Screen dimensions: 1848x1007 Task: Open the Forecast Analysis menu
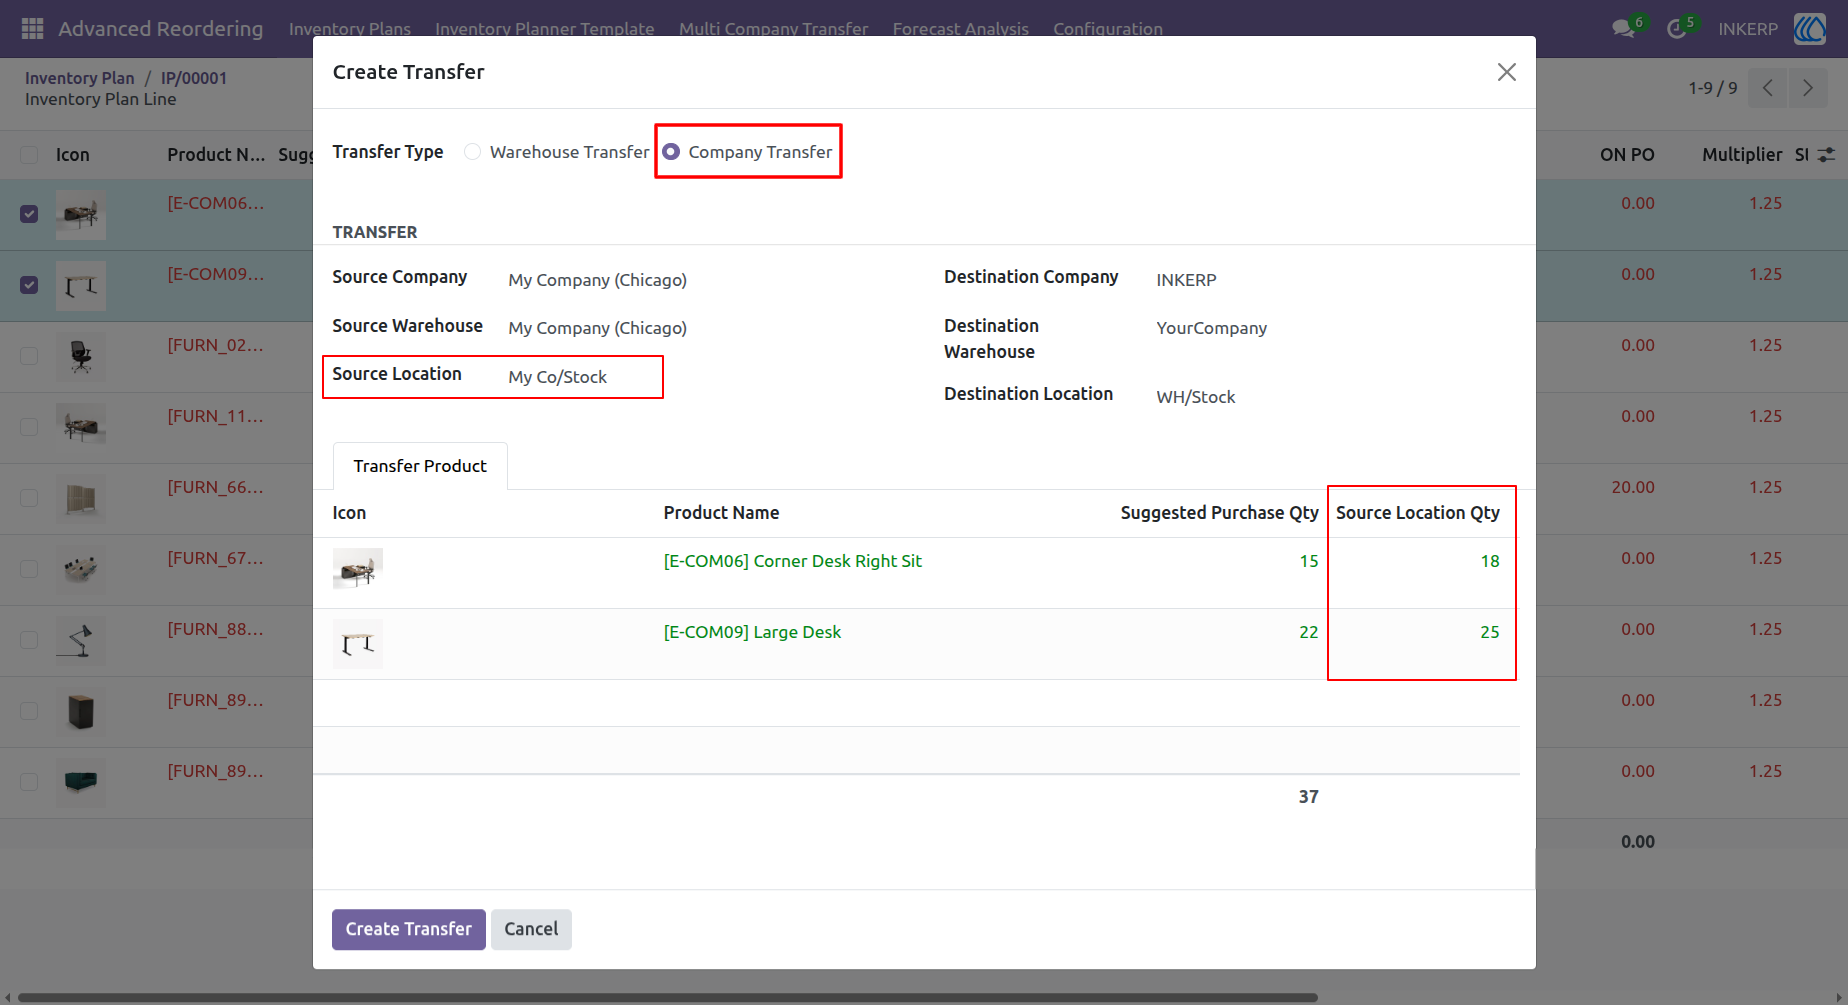pyautogui.click(x=960, y=29)
